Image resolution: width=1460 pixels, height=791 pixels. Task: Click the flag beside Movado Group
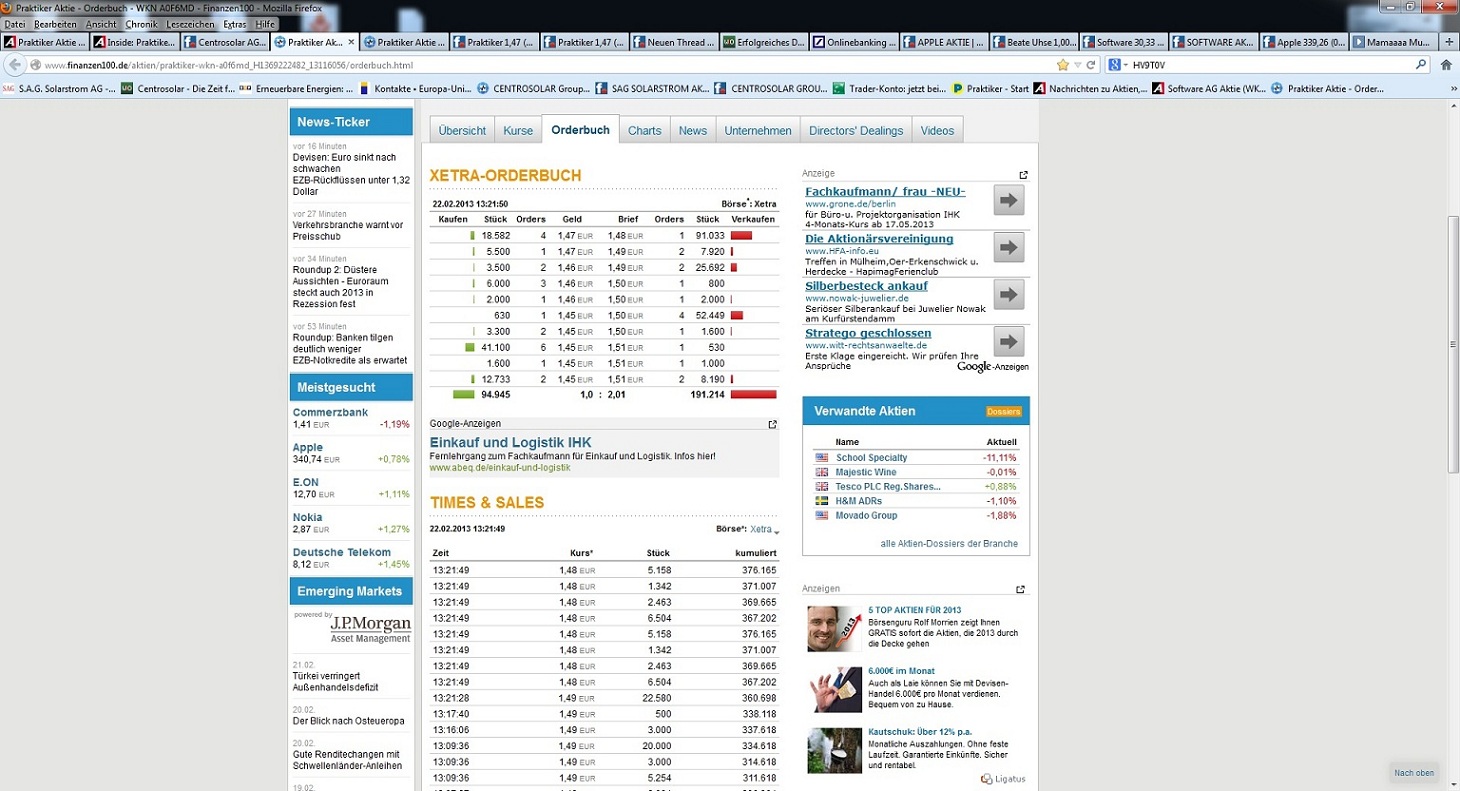[822, 516]
